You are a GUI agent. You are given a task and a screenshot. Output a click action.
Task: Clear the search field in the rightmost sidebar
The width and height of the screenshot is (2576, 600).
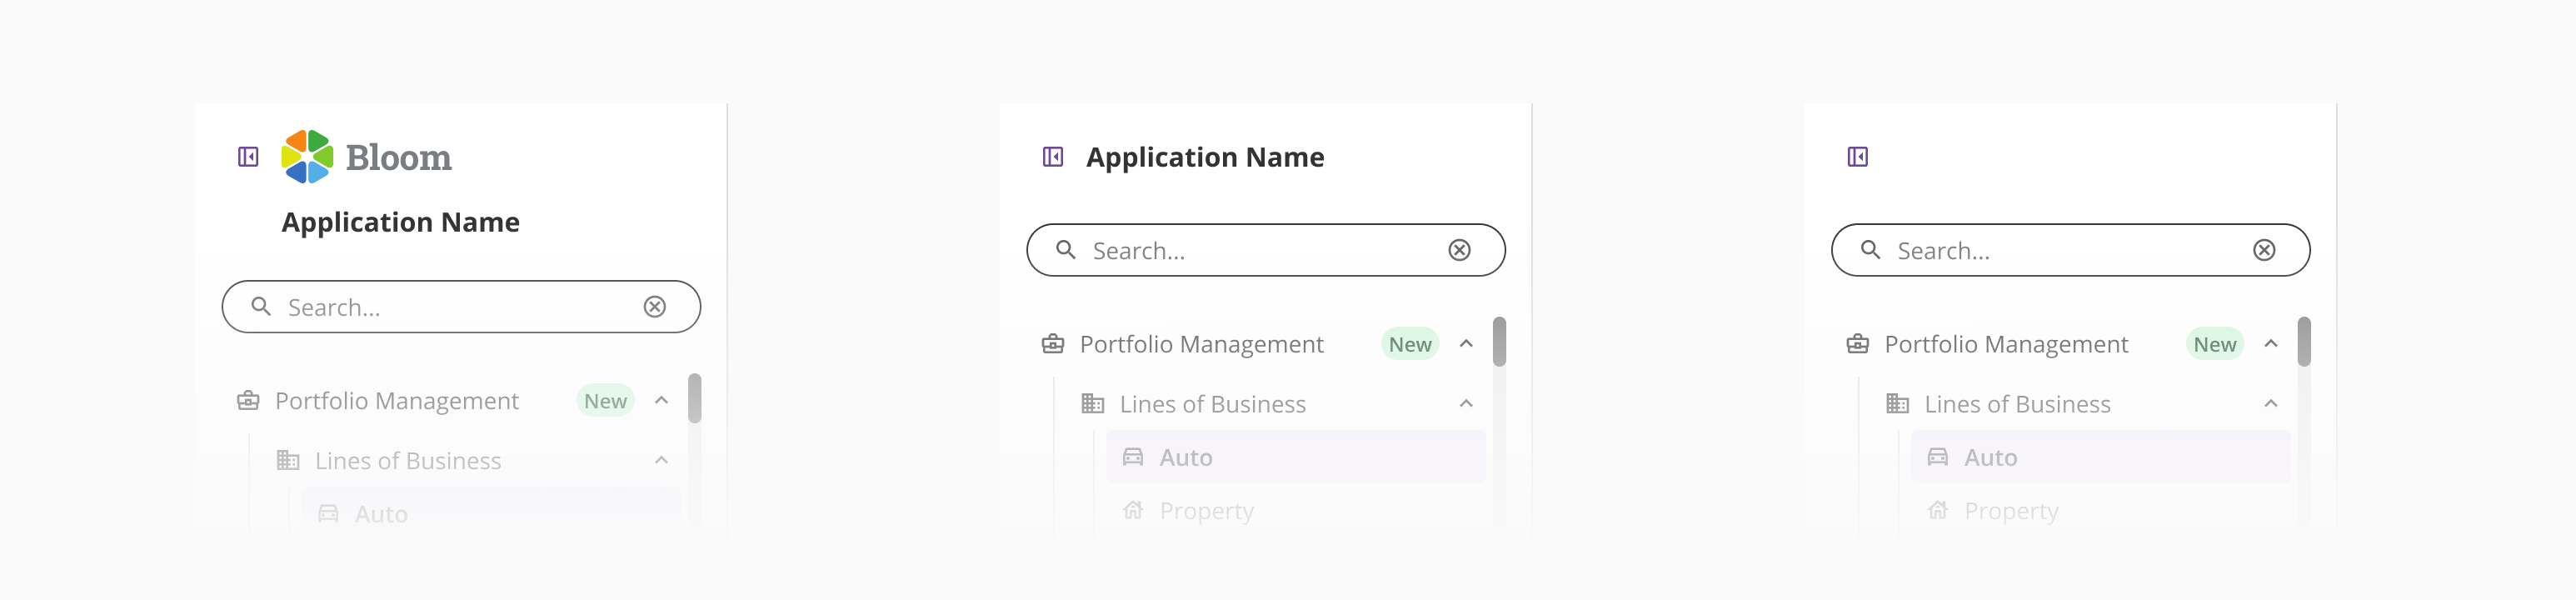(x=2264, y=250)
